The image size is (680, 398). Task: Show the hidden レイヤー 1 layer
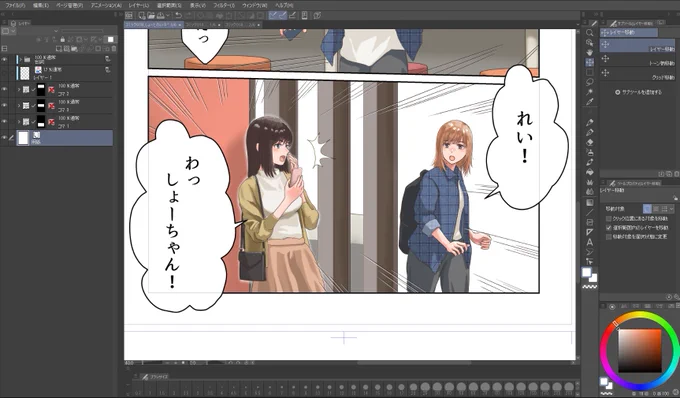pos(4,73)
